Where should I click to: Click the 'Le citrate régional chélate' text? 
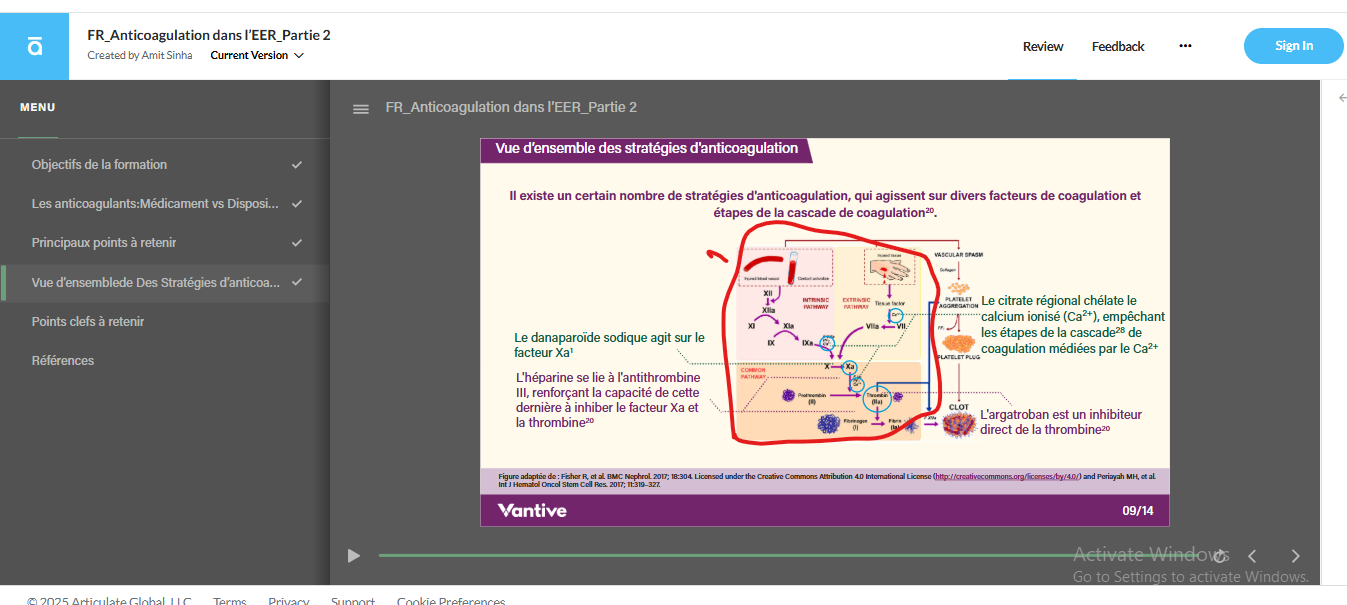[1072, 324]
